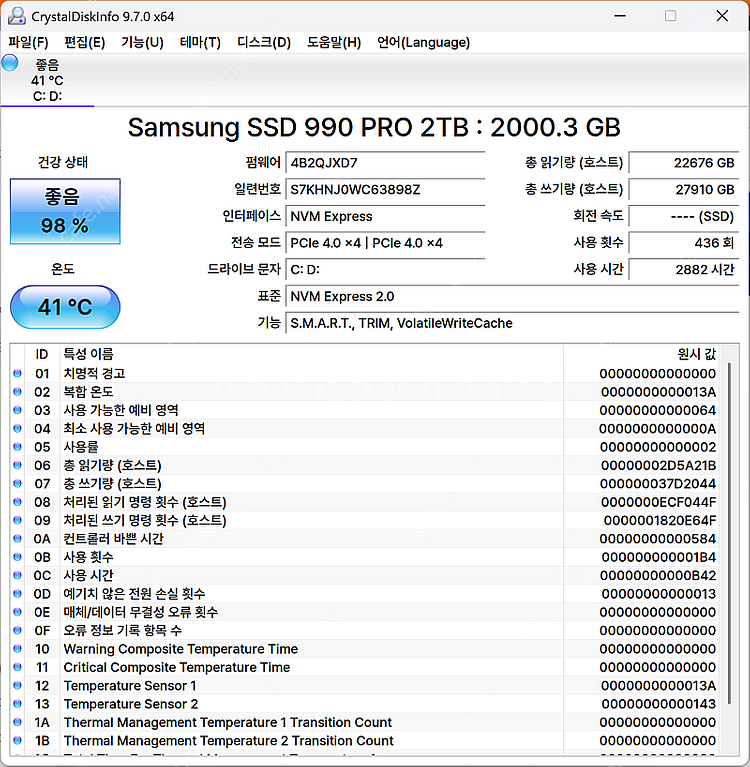Viewport: 750px width, 767px height.
Task: Click the CrystalDiskInfo app icon in title bar
Action: 16,16
